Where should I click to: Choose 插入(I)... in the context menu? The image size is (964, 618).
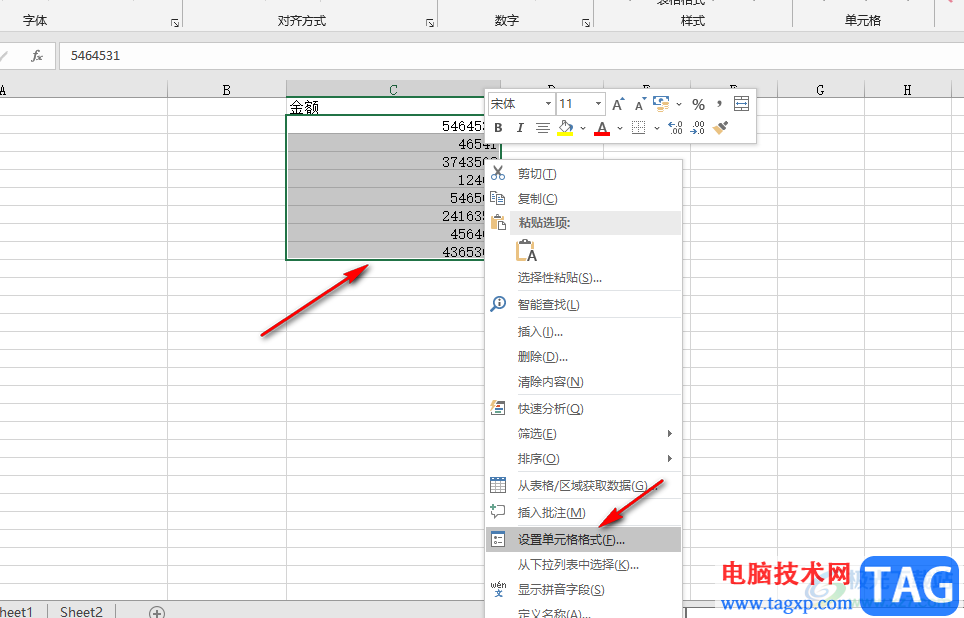(x=583, y=332)
